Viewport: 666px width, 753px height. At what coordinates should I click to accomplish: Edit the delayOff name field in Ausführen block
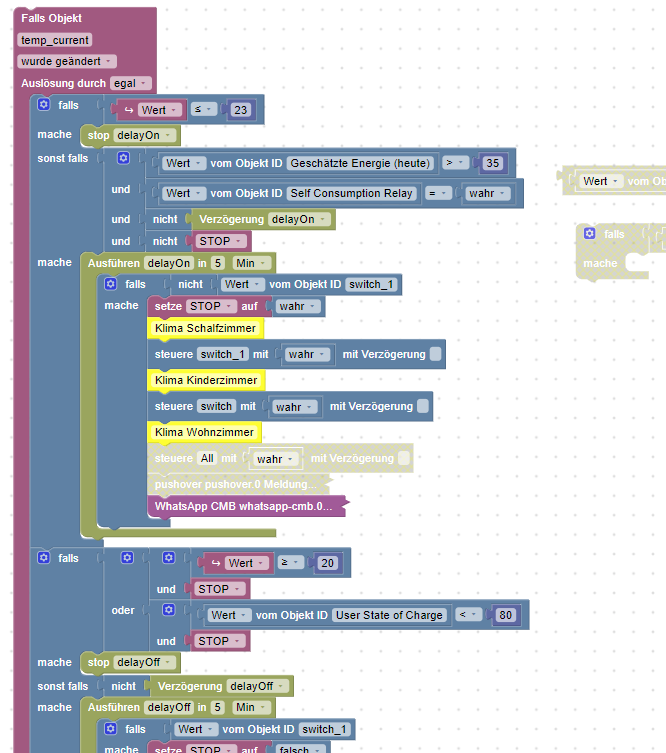(169, 707)
